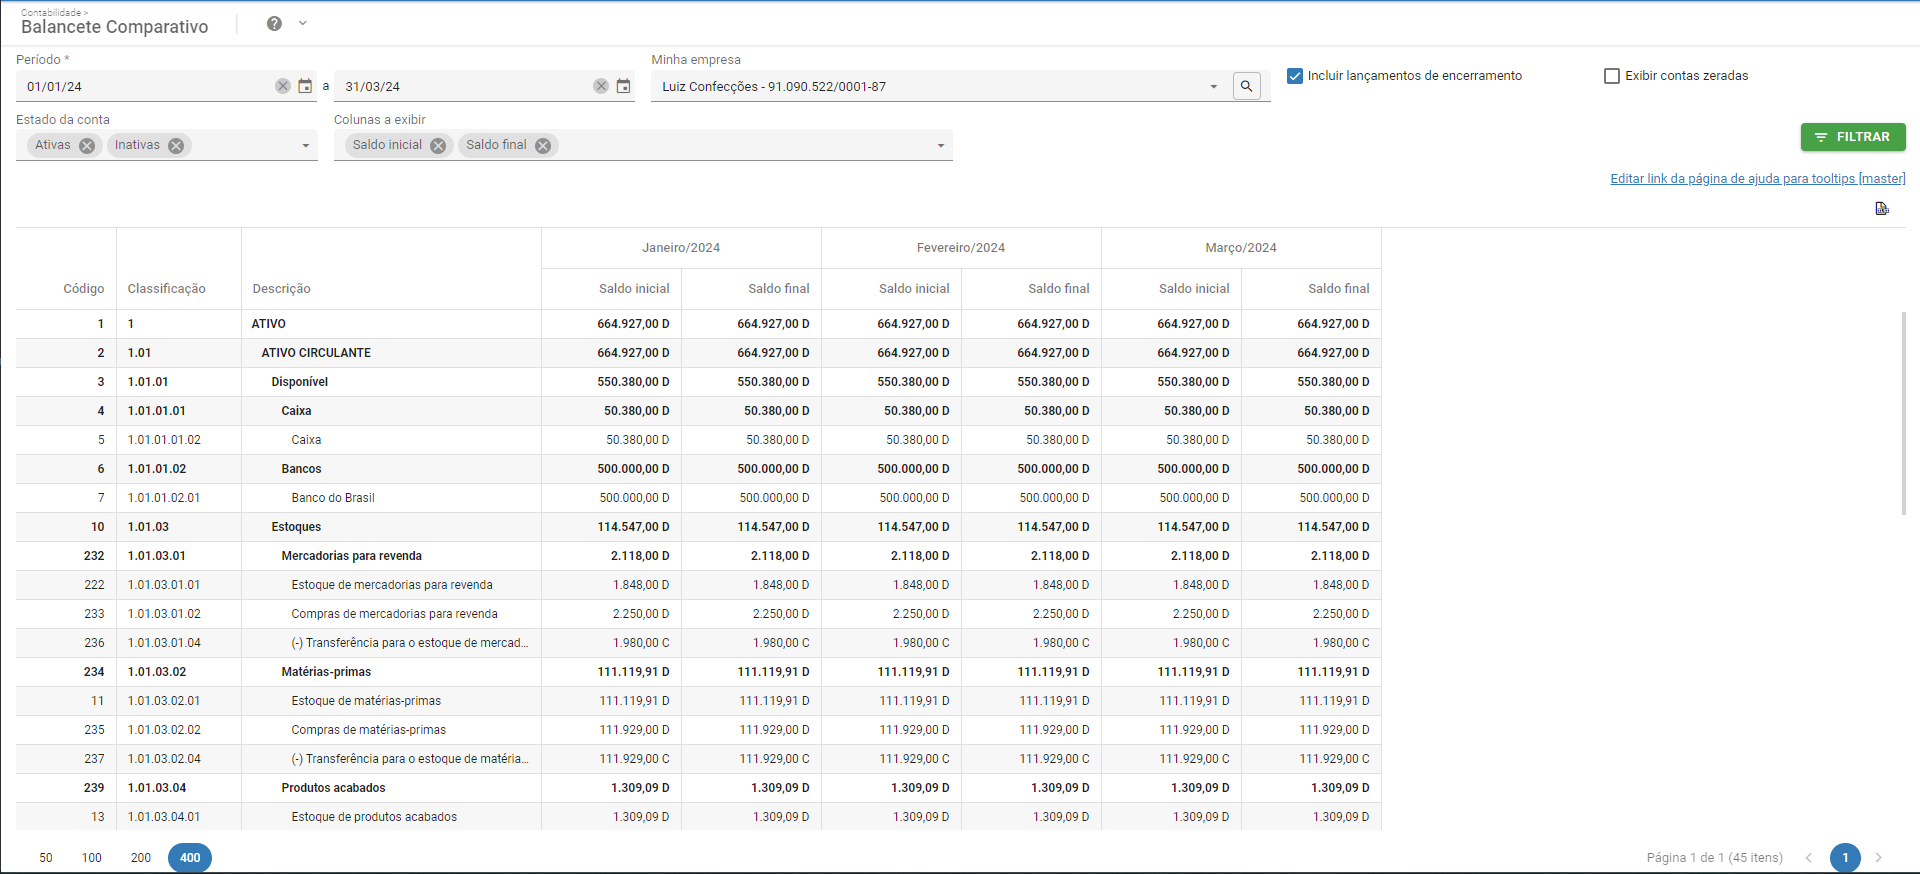Click the table's vertical scrollbar
Image resolution: width=1920 pixels, height=874 pixels.
tap(1903, 413)
